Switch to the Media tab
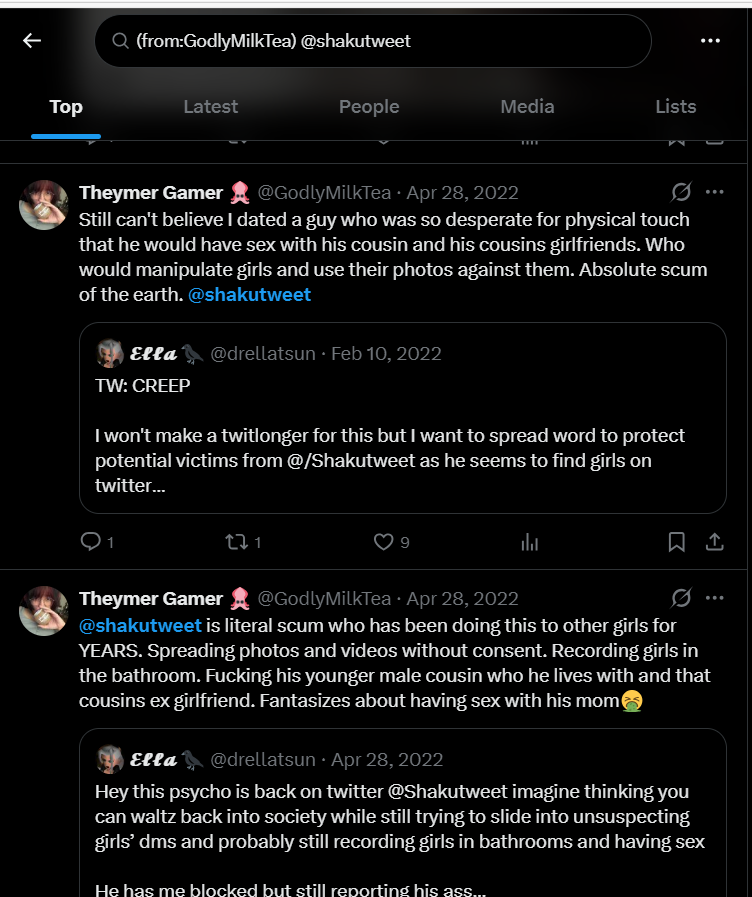 [x=527, y=107]
